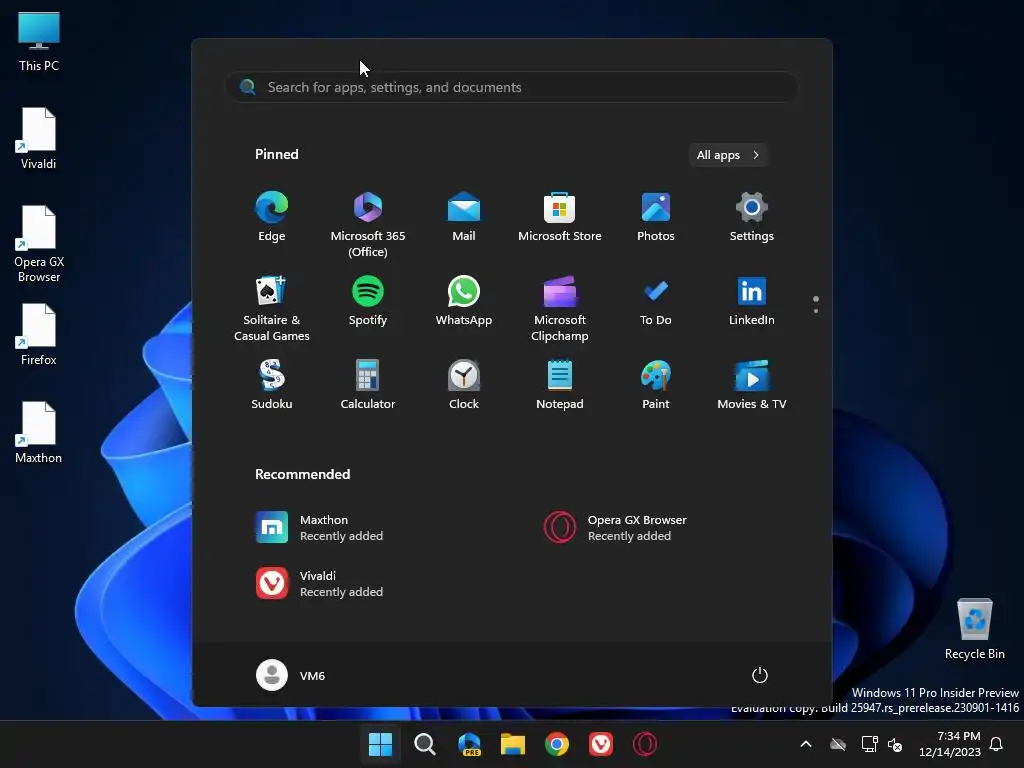Open Edge from pinned apps
The height and width of the screenshot is (768, 1024).
272,217
